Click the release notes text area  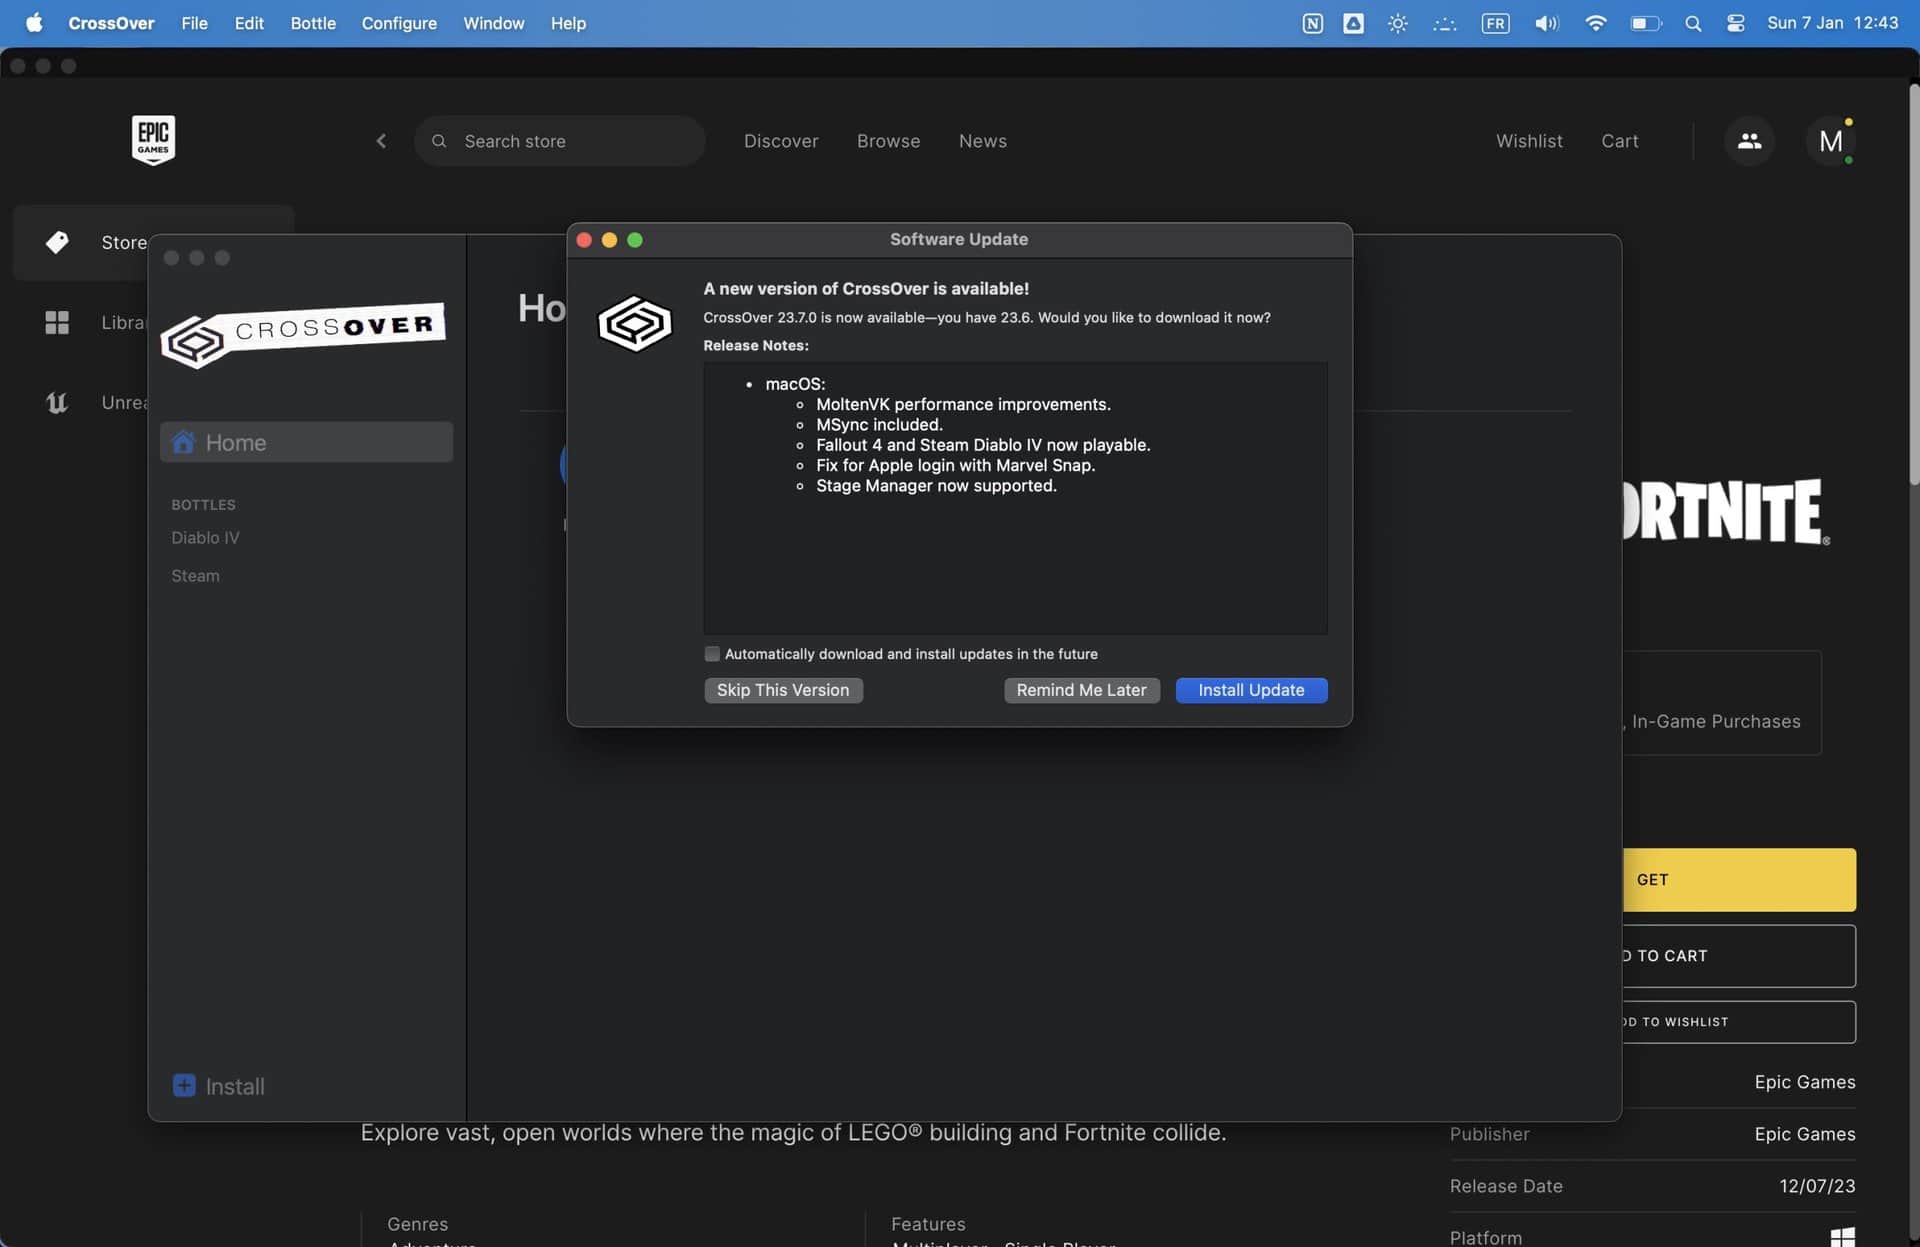pos(1015,498)
